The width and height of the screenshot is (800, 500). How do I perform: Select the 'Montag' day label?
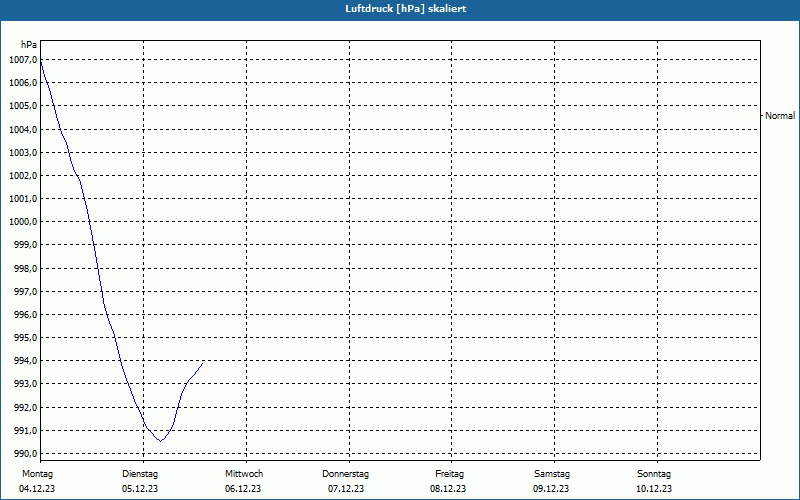(37, 474)
